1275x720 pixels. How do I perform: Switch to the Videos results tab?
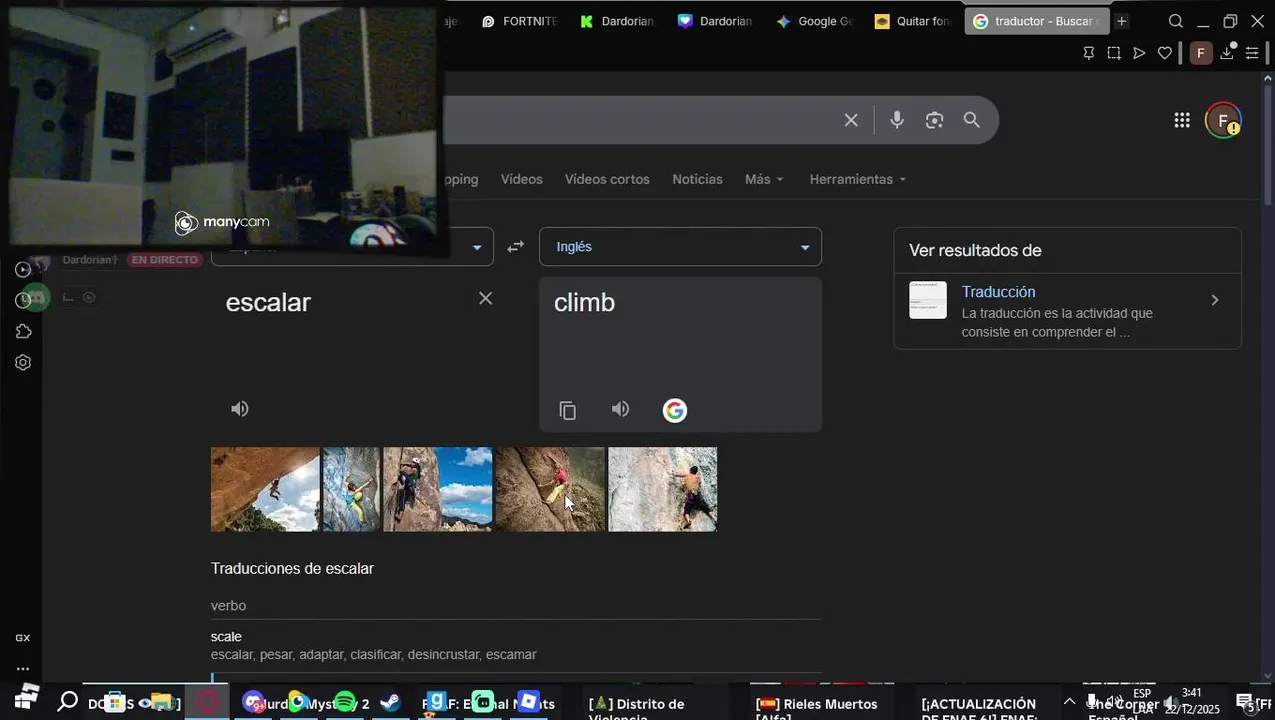point(522,179)
